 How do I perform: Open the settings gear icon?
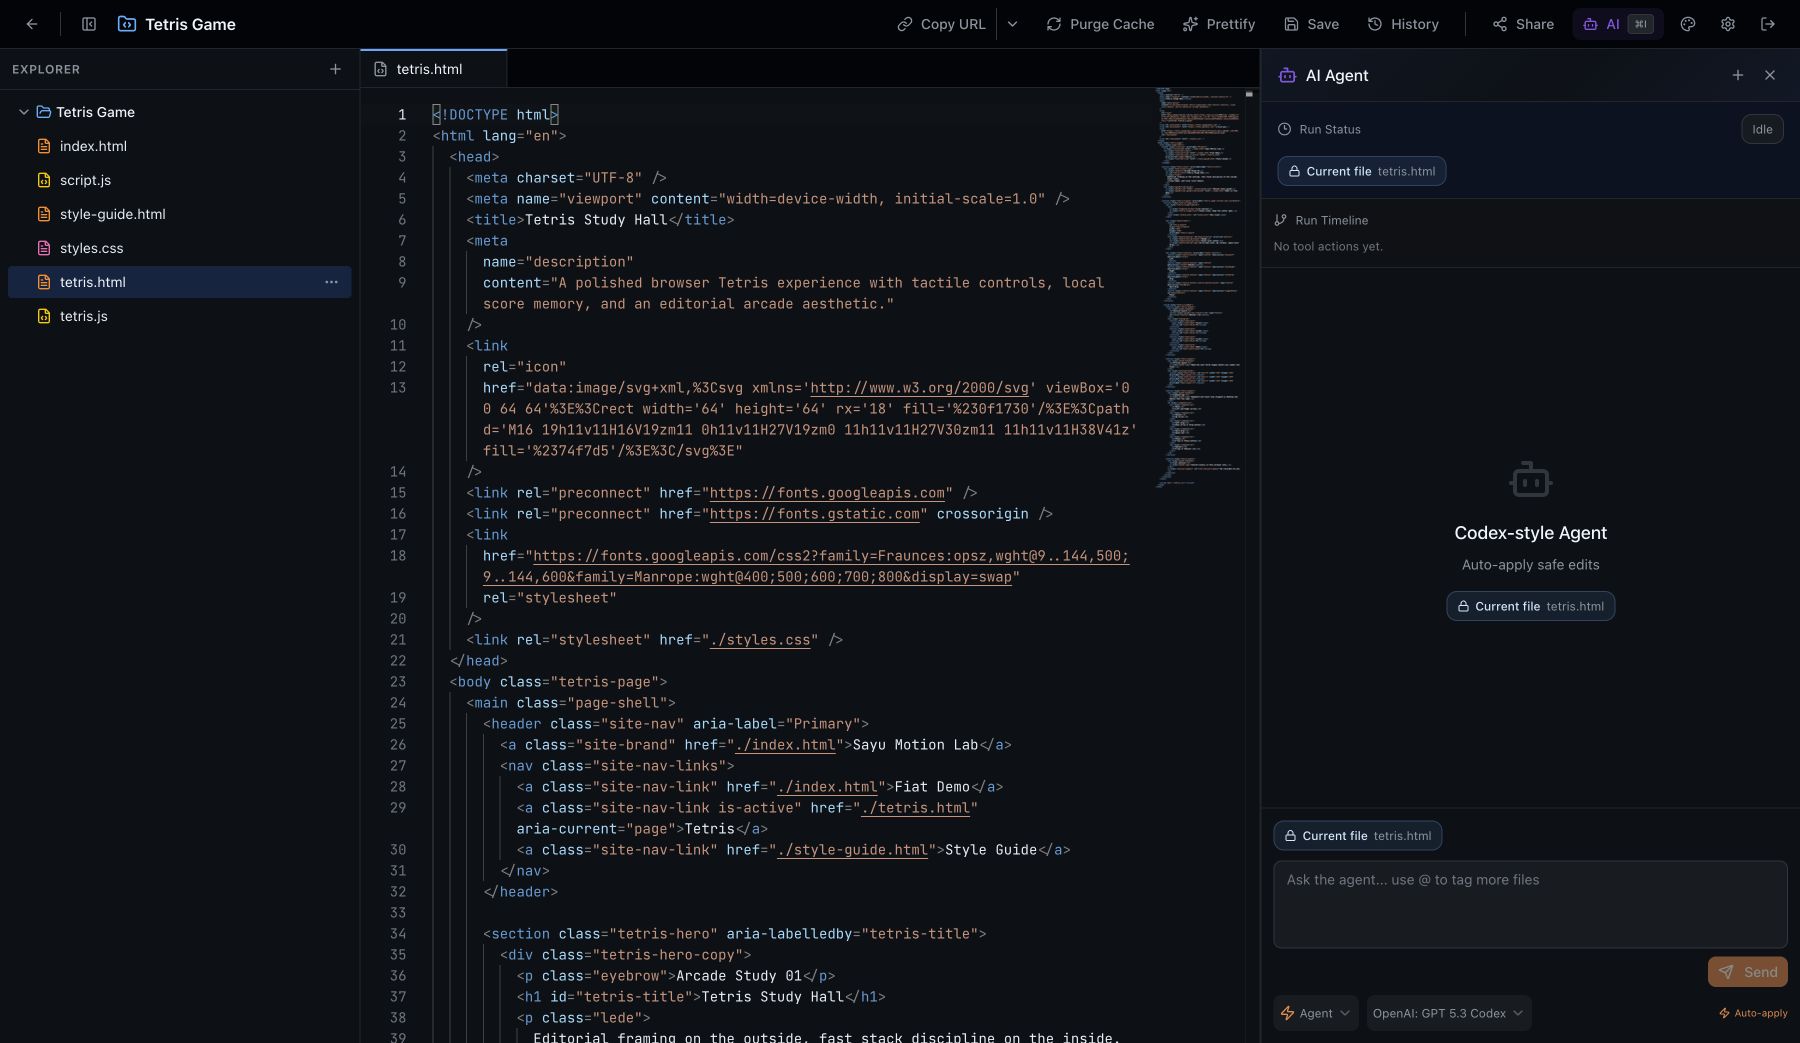(1728, 24)
